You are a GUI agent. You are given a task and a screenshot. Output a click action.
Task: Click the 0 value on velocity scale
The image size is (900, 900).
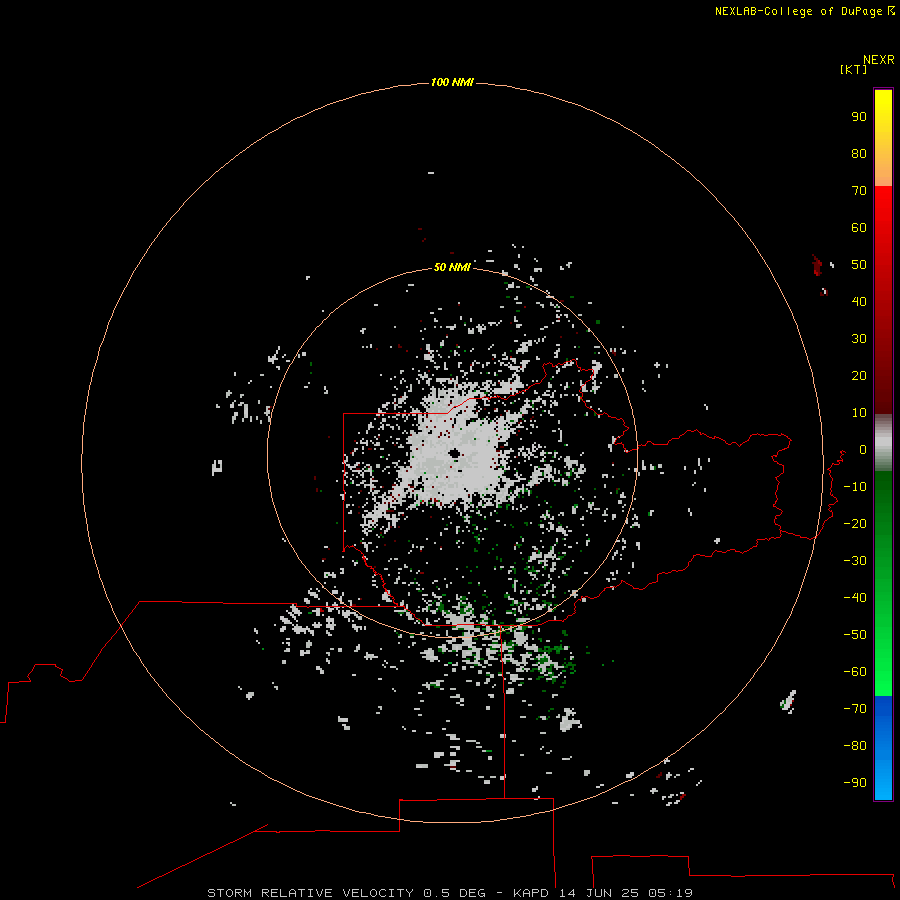(x=863, y=449)
